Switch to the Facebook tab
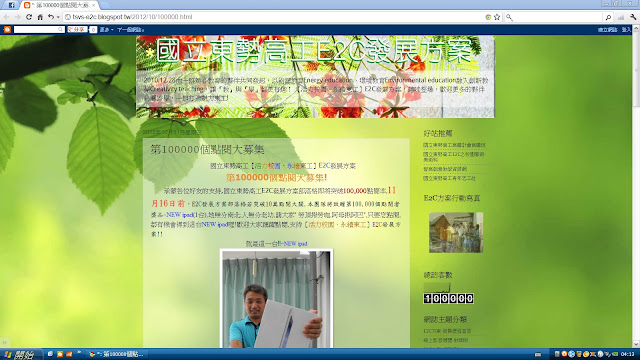Screen dimensions: 640x360 tap(11, 5)
